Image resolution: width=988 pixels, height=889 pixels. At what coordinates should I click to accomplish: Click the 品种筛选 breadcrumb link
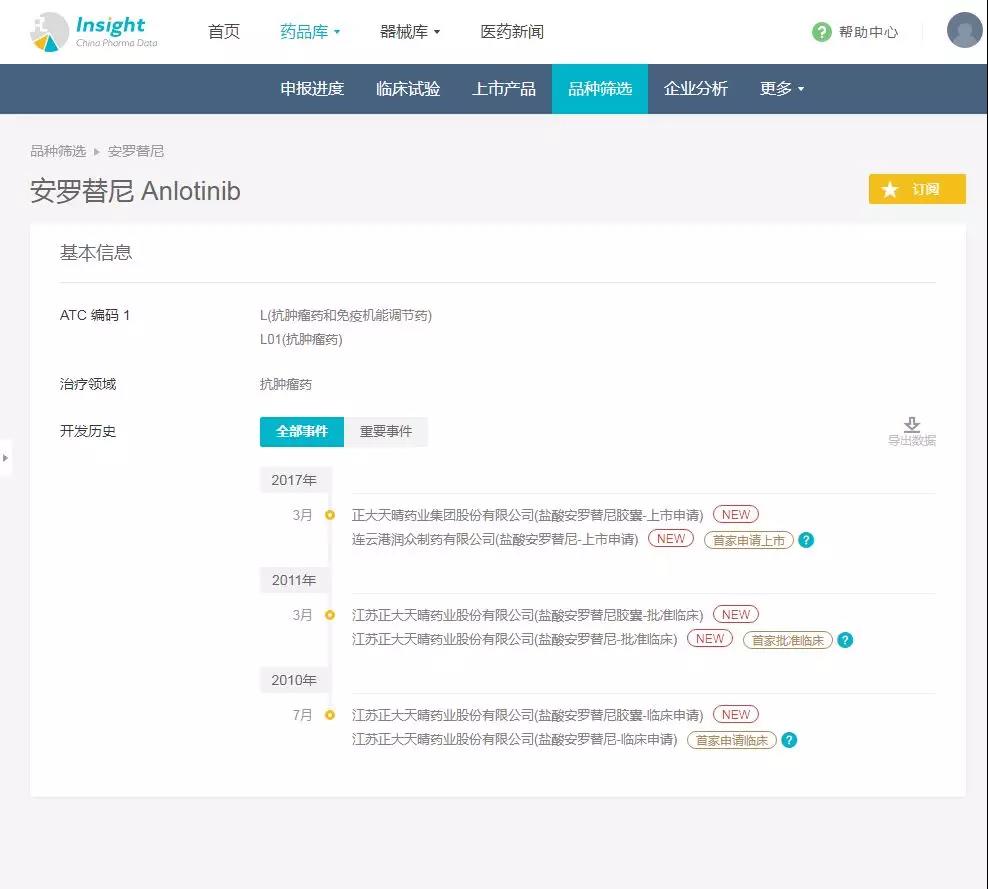click(57, 151)
